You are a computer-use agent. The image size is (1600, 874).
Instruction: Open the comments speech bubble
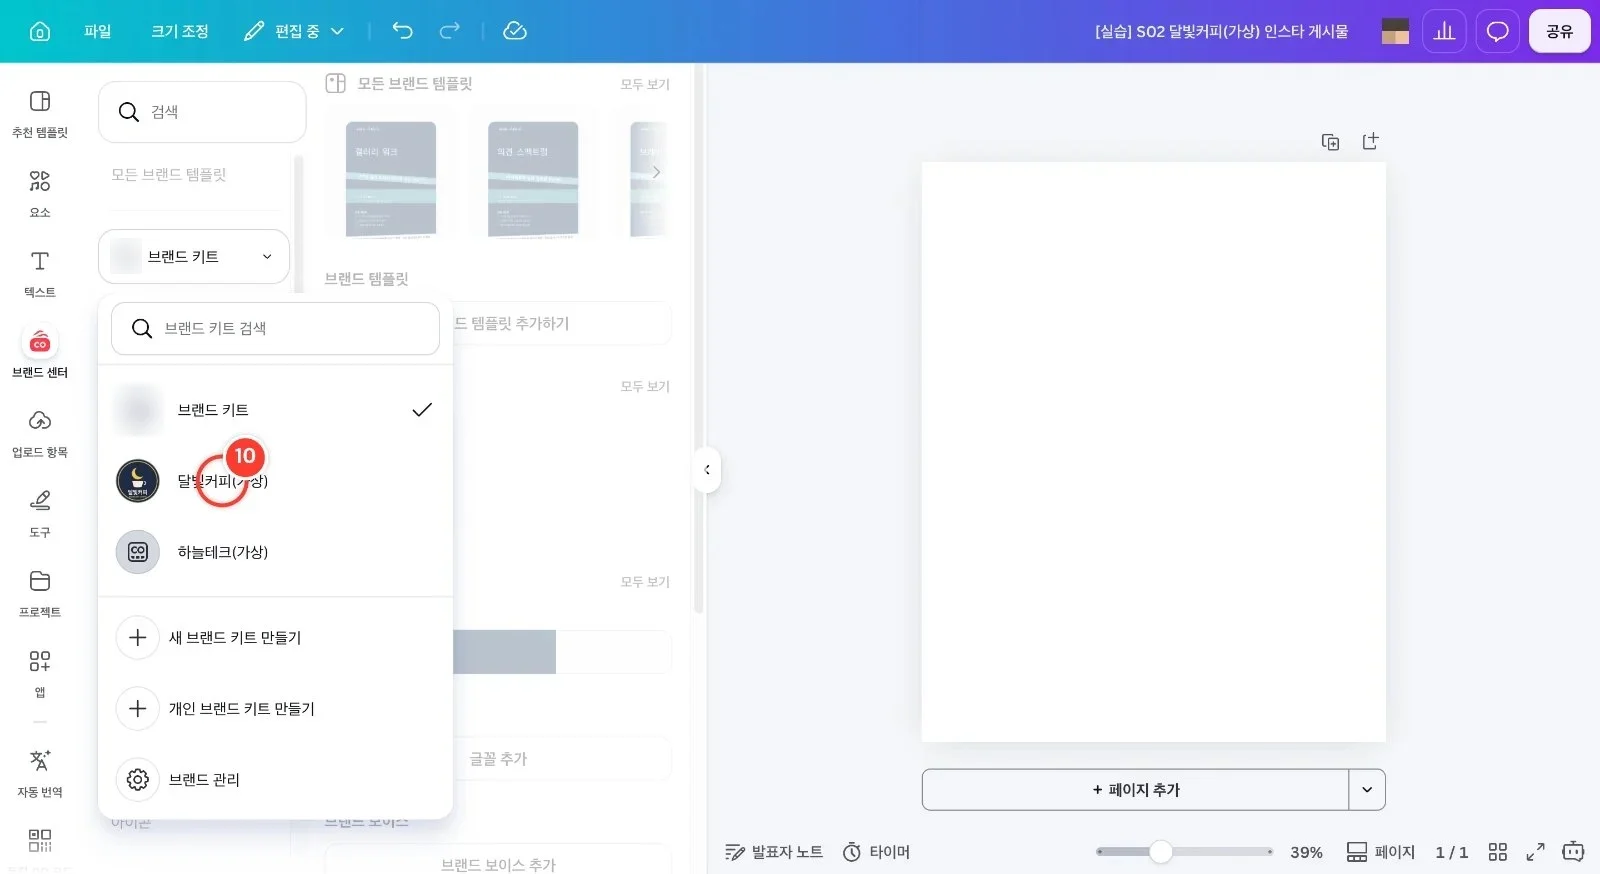(1497, 31)
